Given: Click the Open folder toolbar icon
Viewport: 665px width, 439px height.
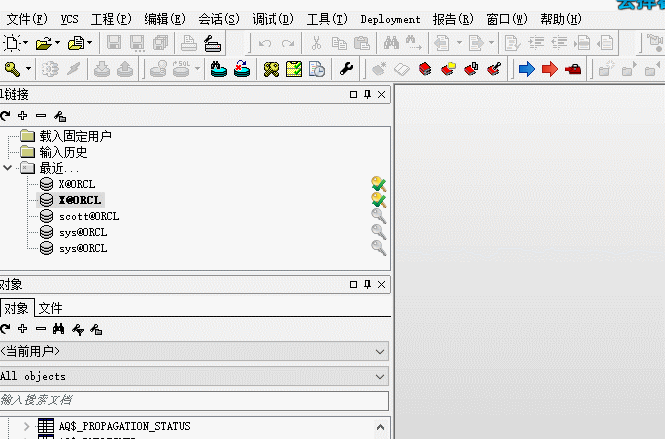Looking at the screenshot, I should coord(44,43).
